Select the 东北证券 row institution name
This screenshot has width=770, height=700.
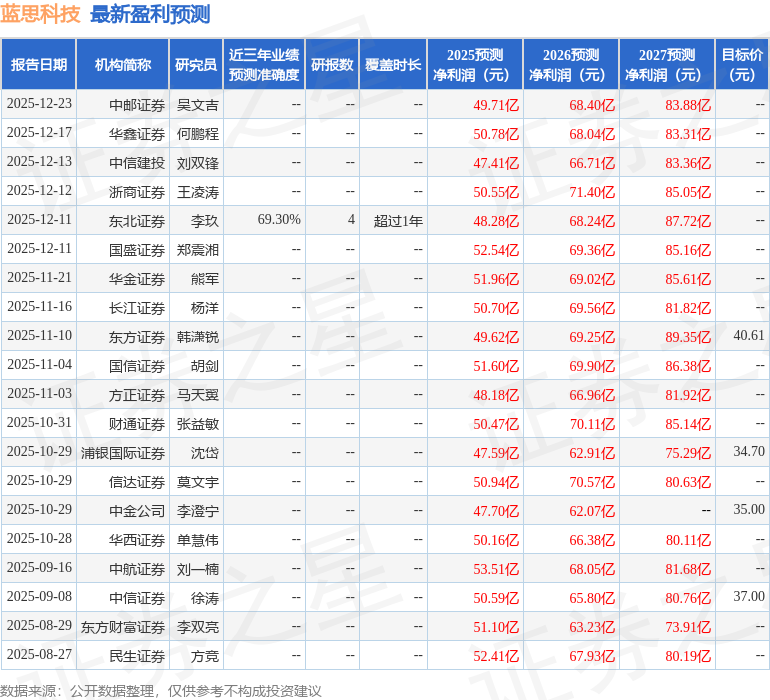click(137, 221)
